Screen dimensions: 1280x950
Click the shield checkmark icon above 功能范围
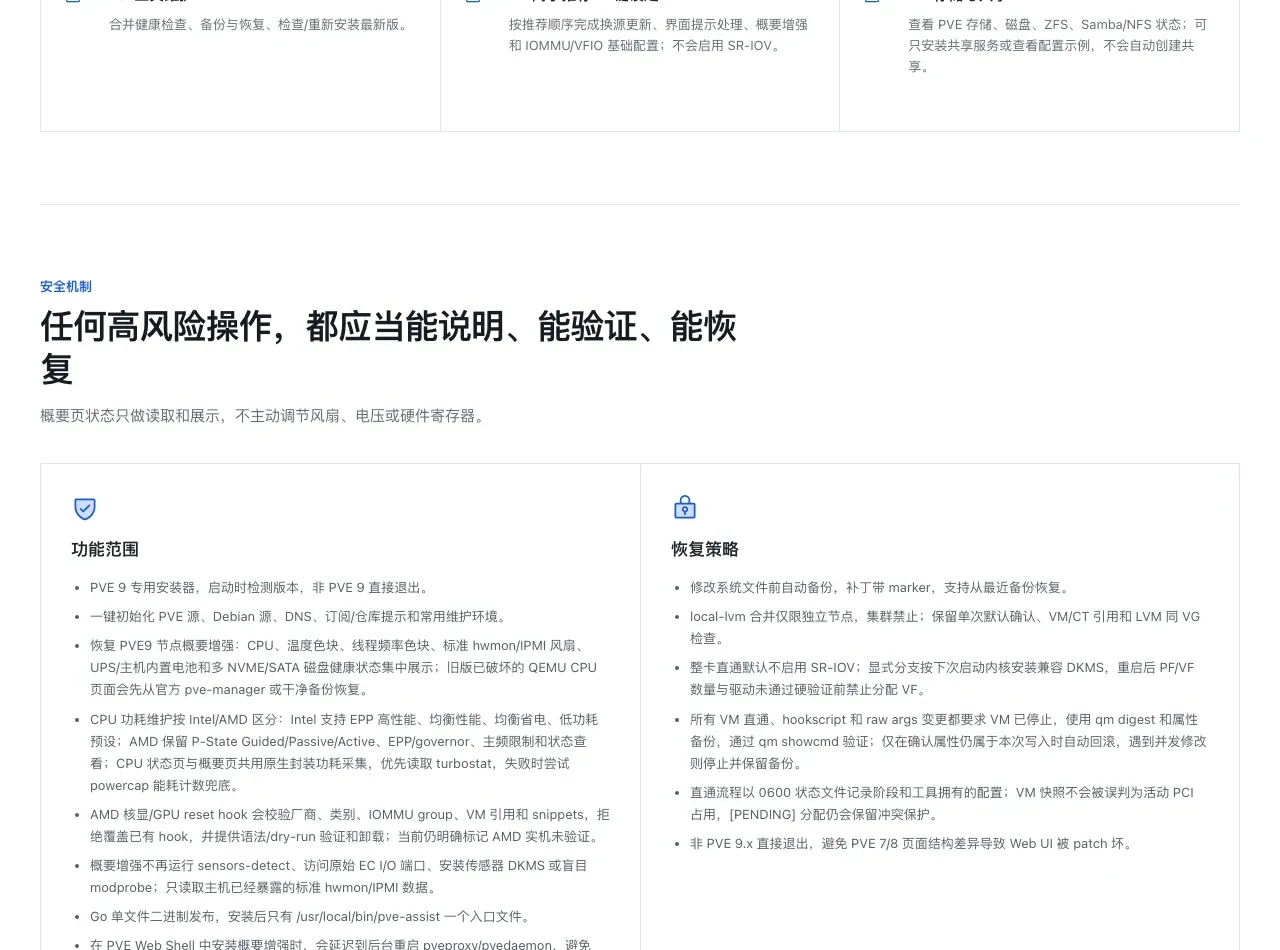pos(85,508)
